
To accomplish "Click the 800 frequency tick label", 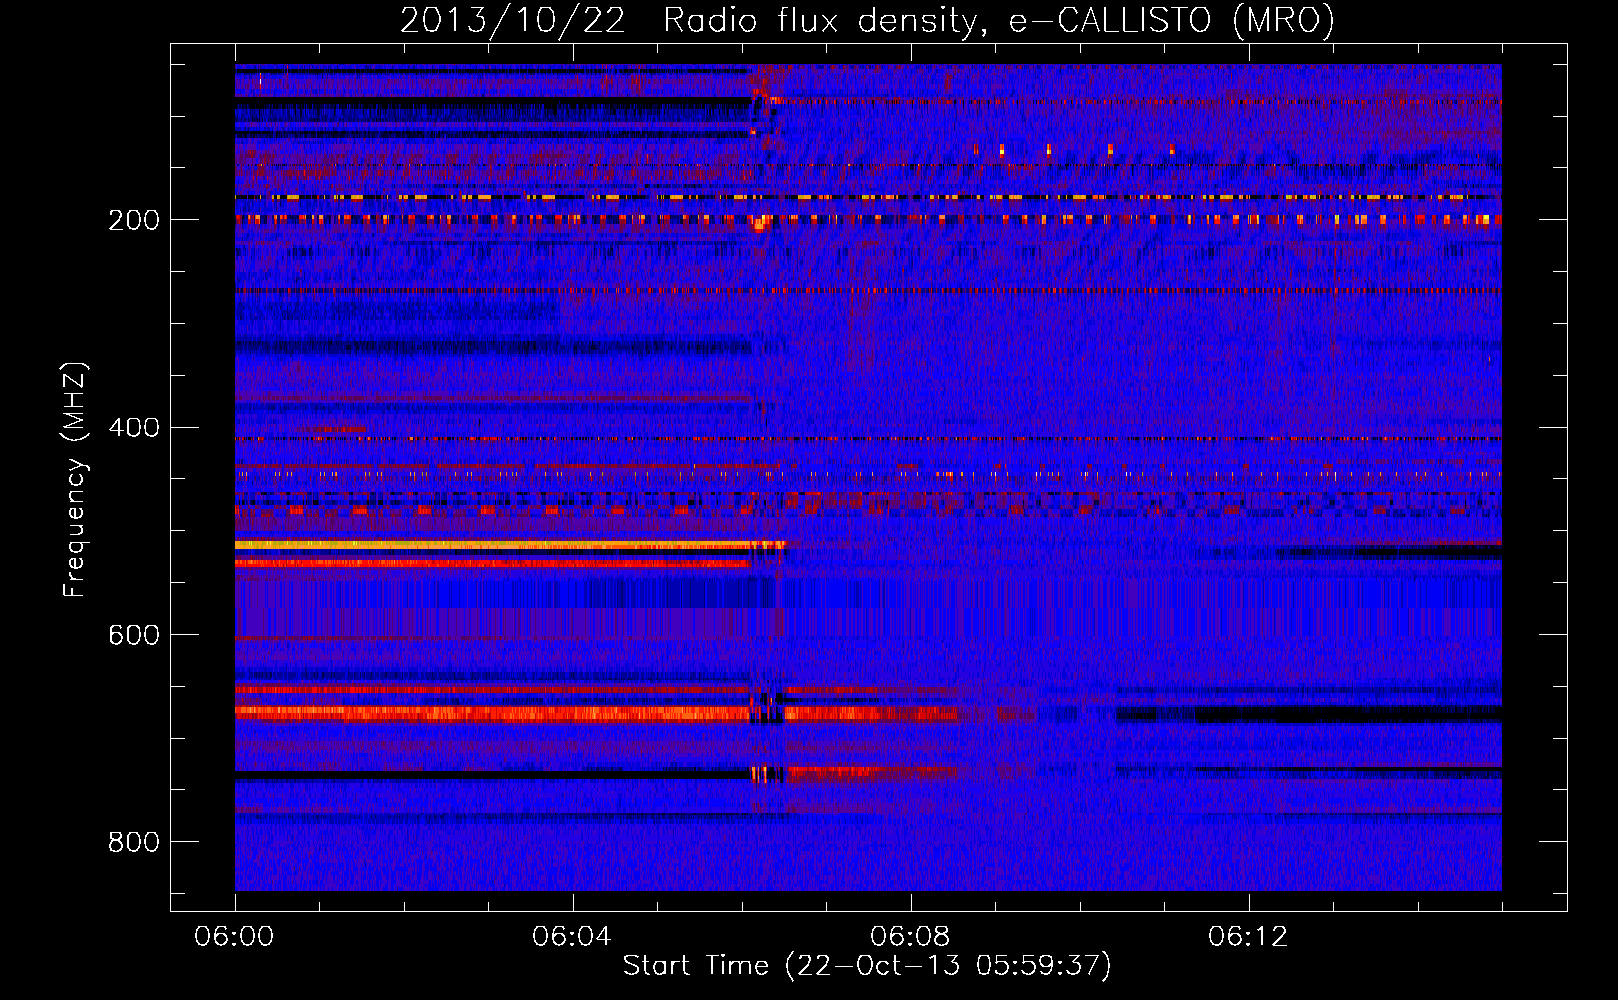I will [134, 842].
